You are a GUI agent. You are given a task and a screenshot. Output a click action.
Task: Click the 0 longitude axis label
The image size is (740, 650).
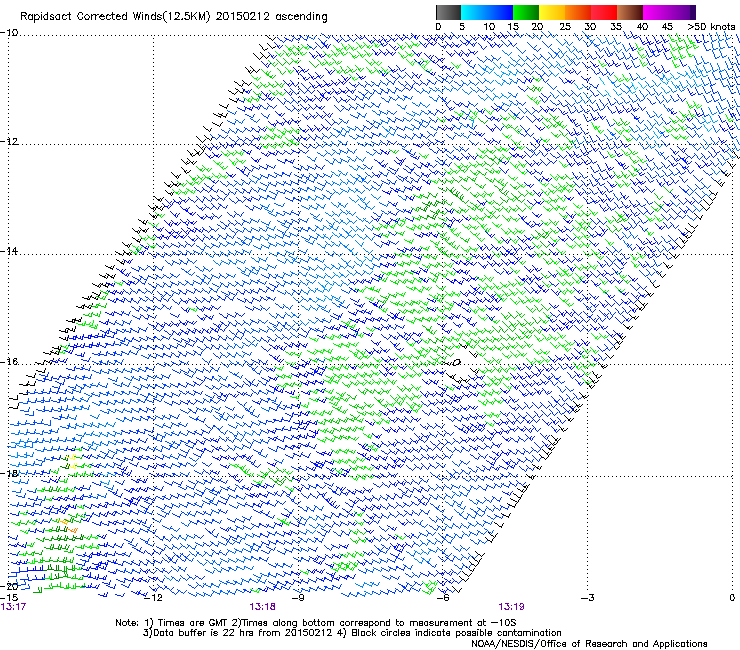coord(732,598)
